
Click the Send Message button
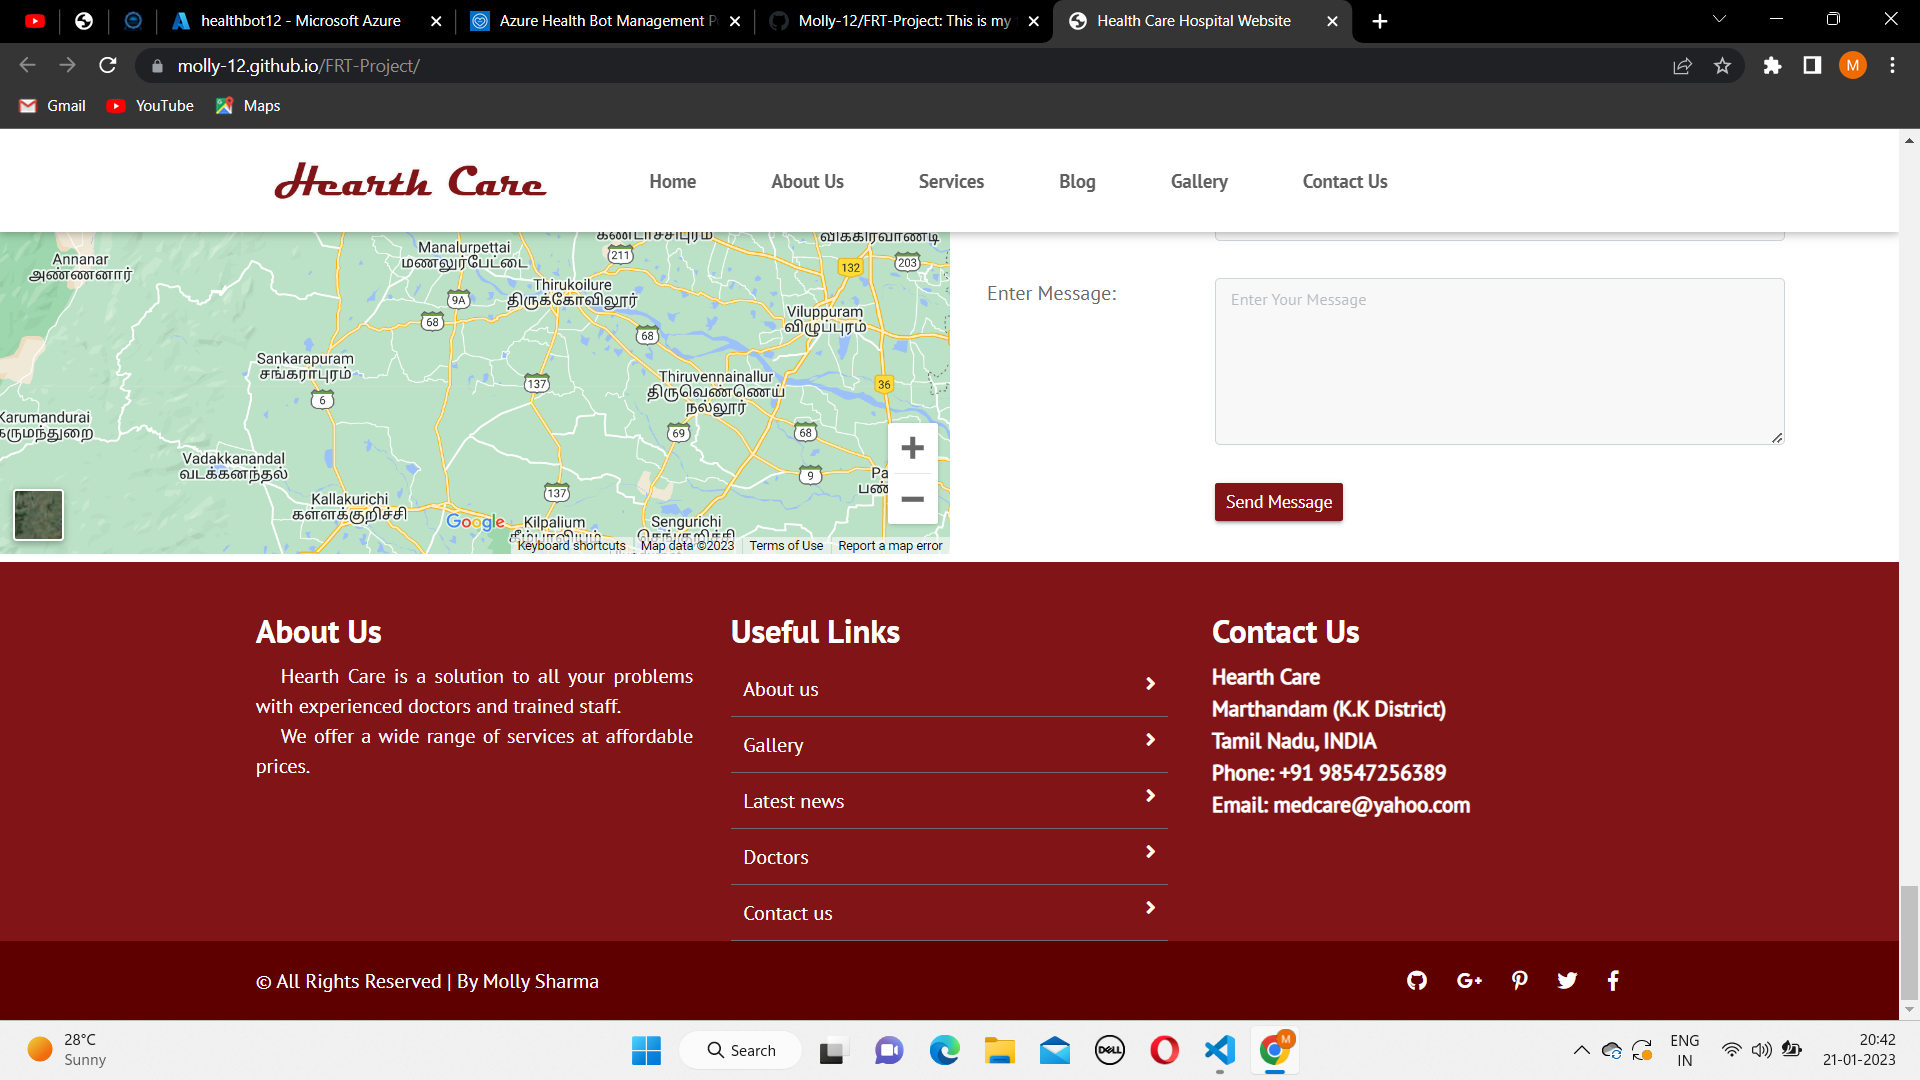coord(1278,502)
